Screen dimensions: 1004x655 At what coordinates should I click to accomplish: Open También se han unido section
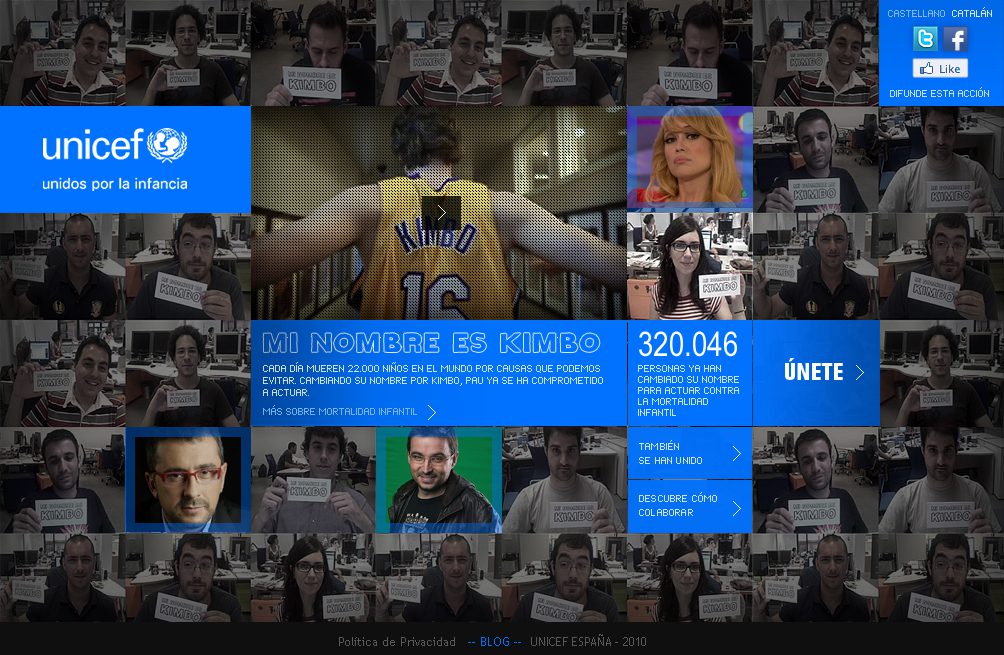[x=672, y=454]
